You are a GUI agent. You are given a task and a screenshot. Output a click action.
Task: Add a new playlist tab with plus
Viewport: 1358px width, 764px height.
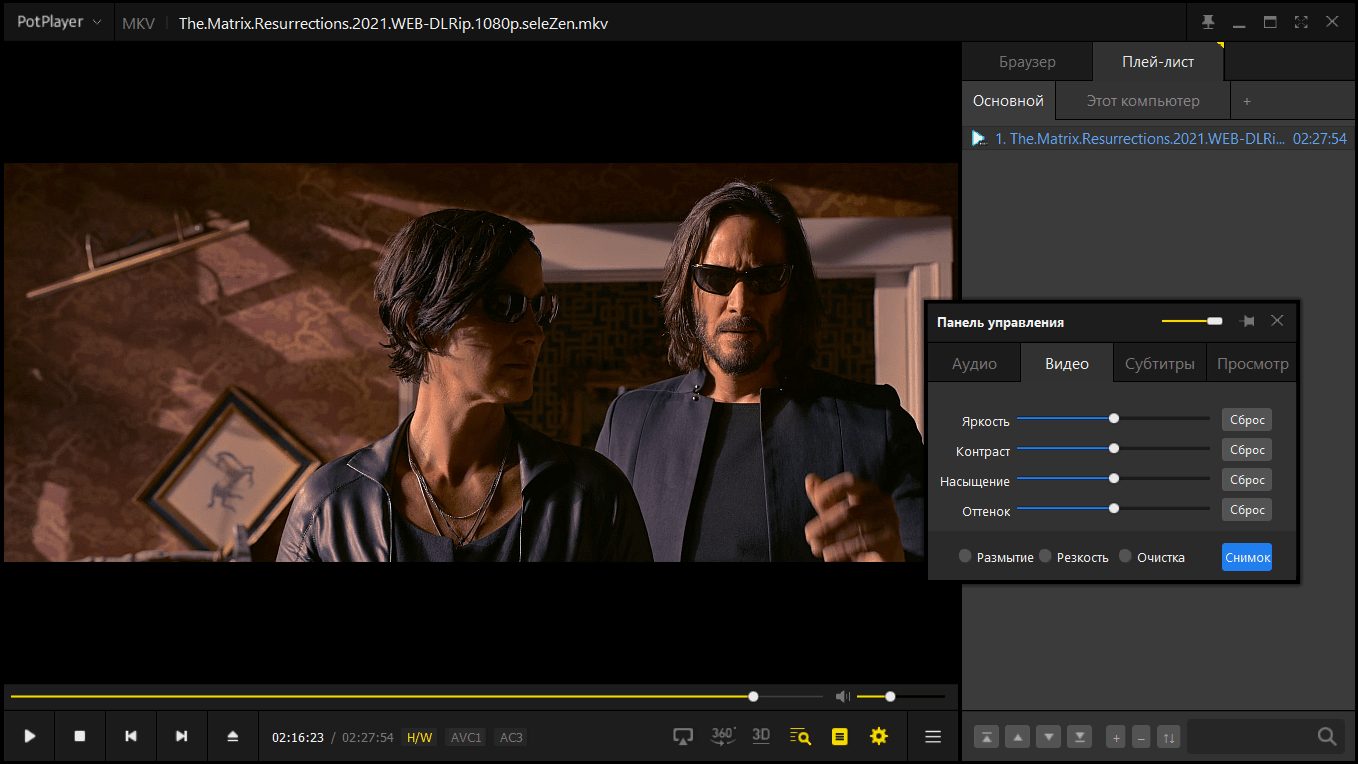click(x=1247, y=101)
